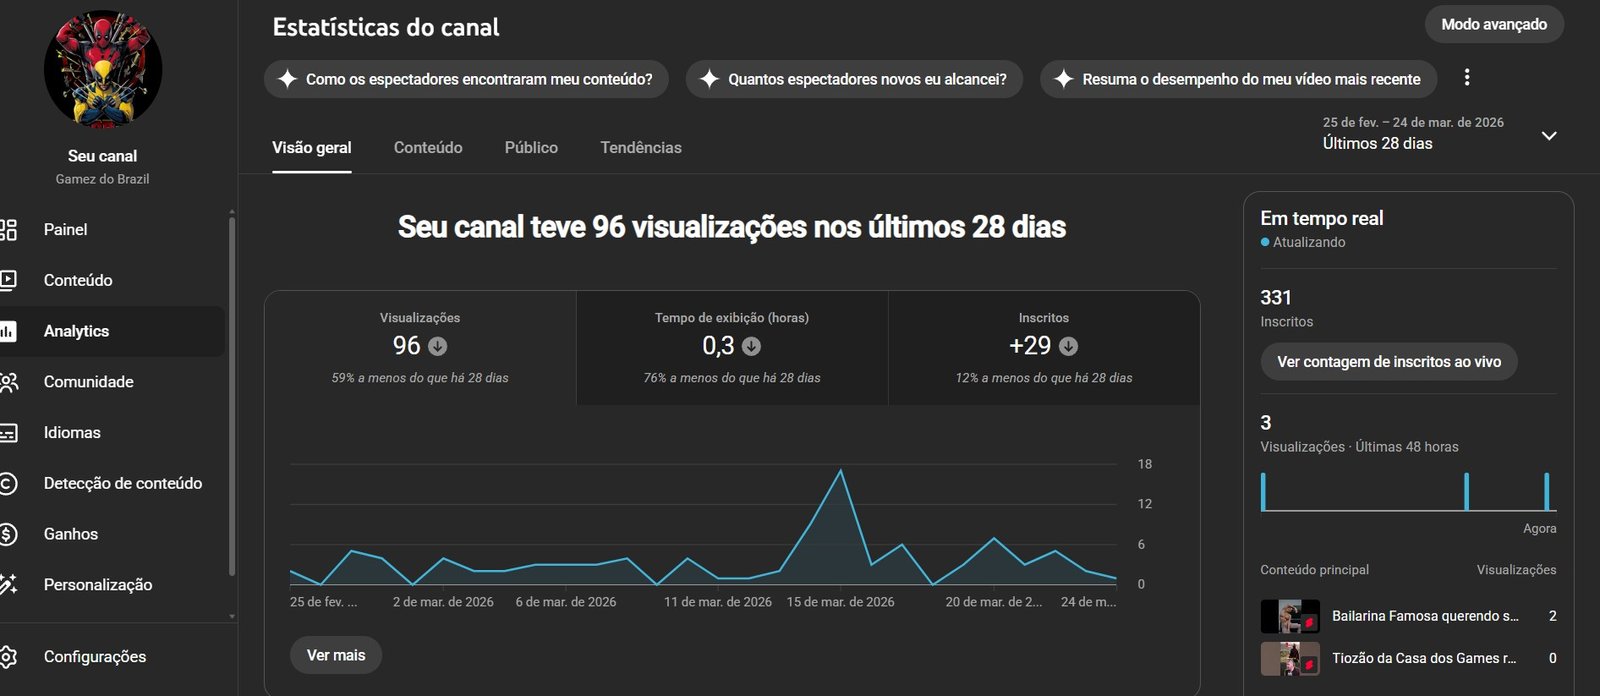Click the down-arrow icon beside 96 views
Viewport: 1600px width, 696px height.
click(438, 346)
